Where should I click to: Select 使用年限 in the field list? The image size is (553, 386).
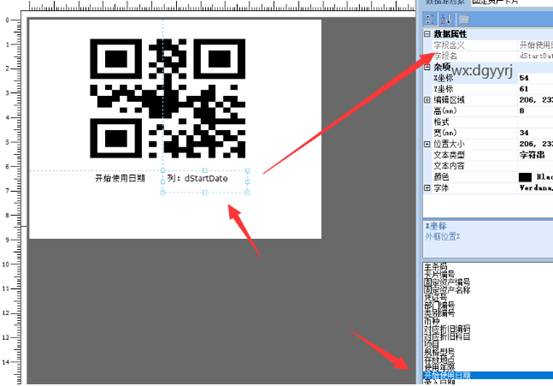point(439,367)
